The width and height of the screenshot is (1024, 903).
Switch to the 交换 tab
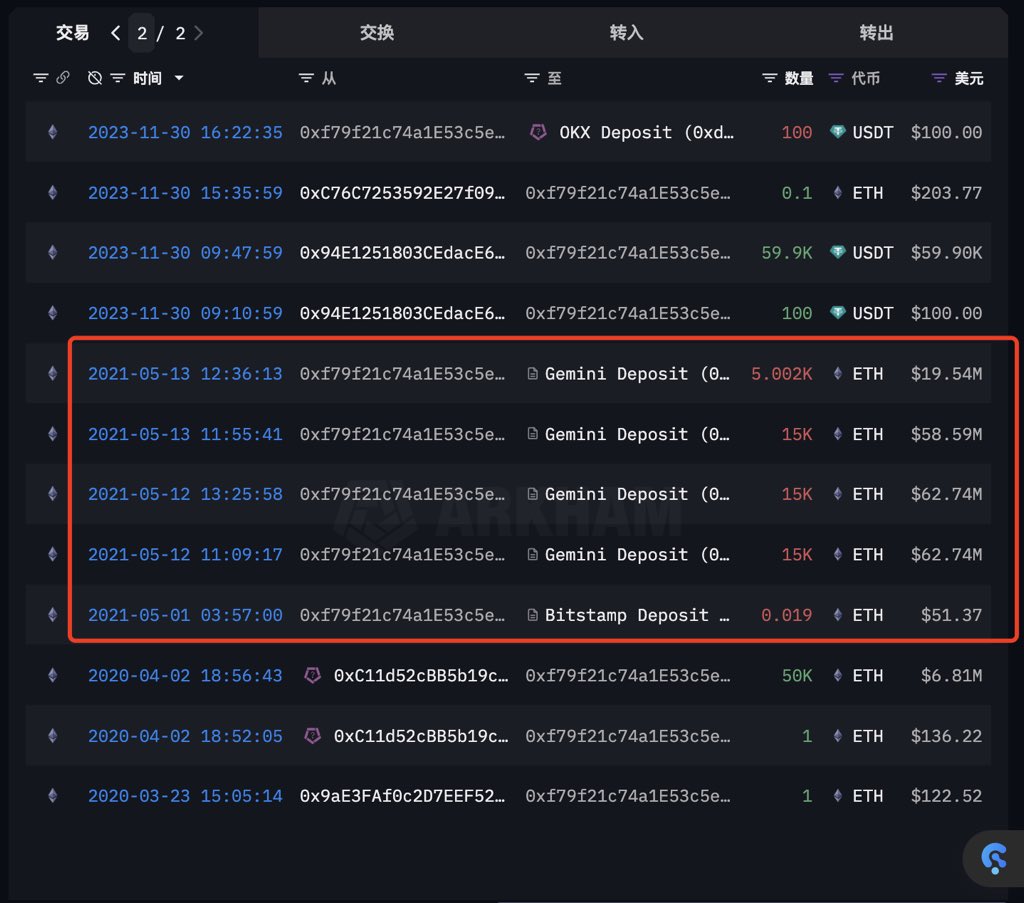(x=377, y=33)
